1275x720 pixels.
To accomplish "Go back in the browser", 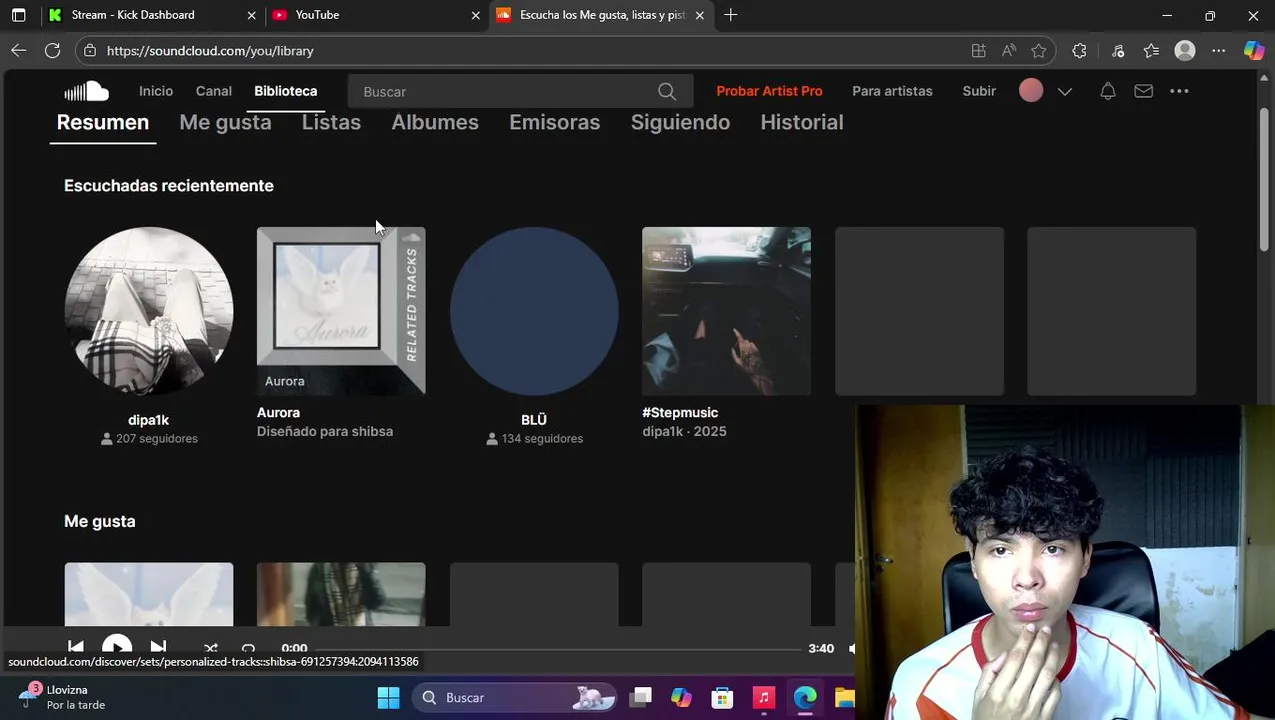I will [x=19, y=50].
